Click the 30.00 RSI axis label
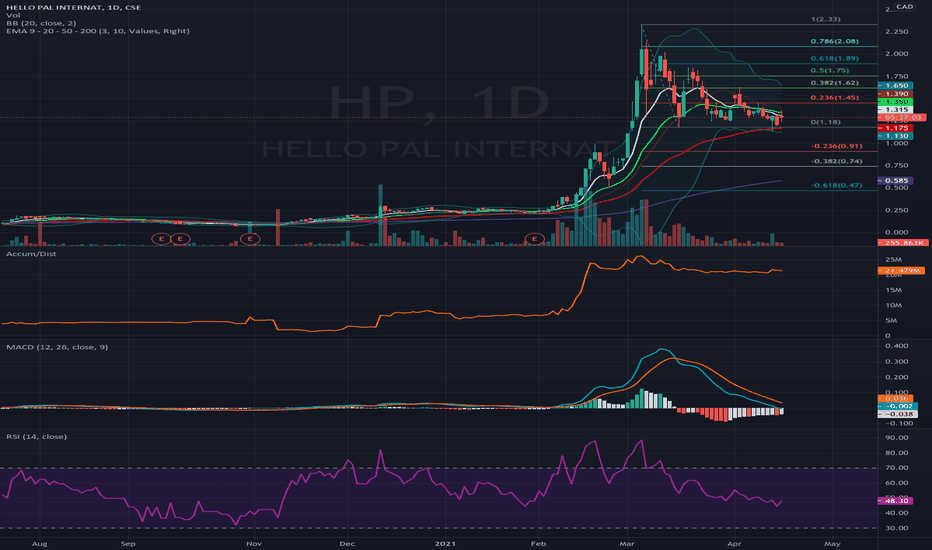 pos(896,528)
